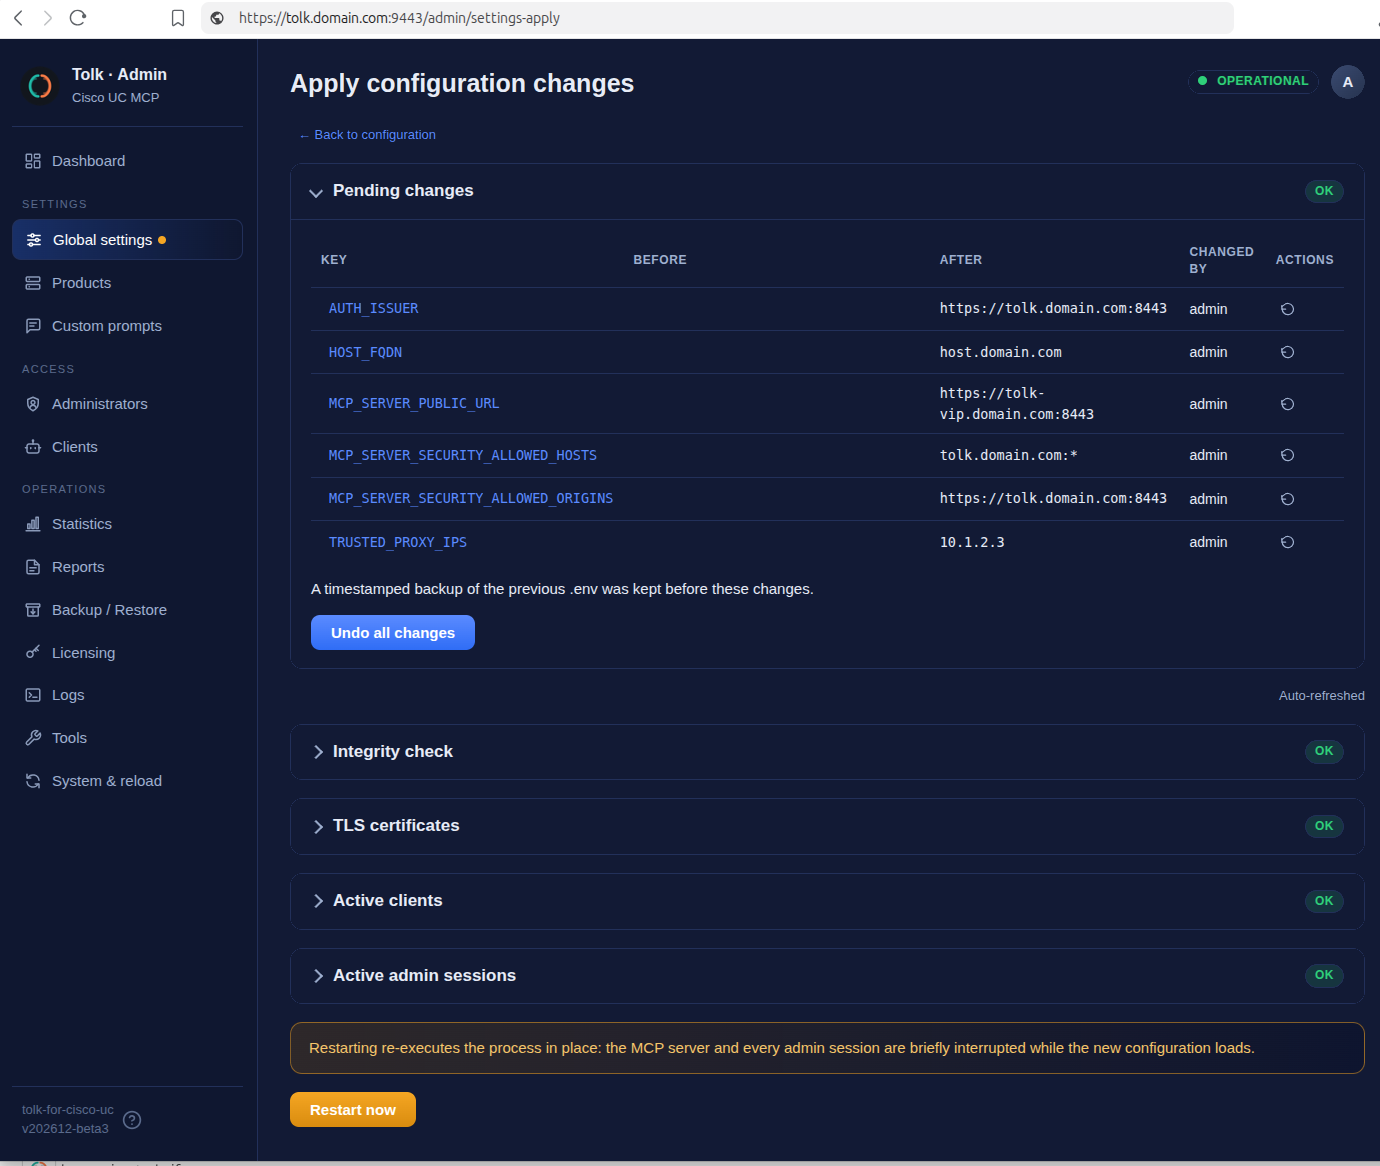Click the Custom prompts message icon
This screenshot has width=1380, height=1166.
tap(33, 326)
